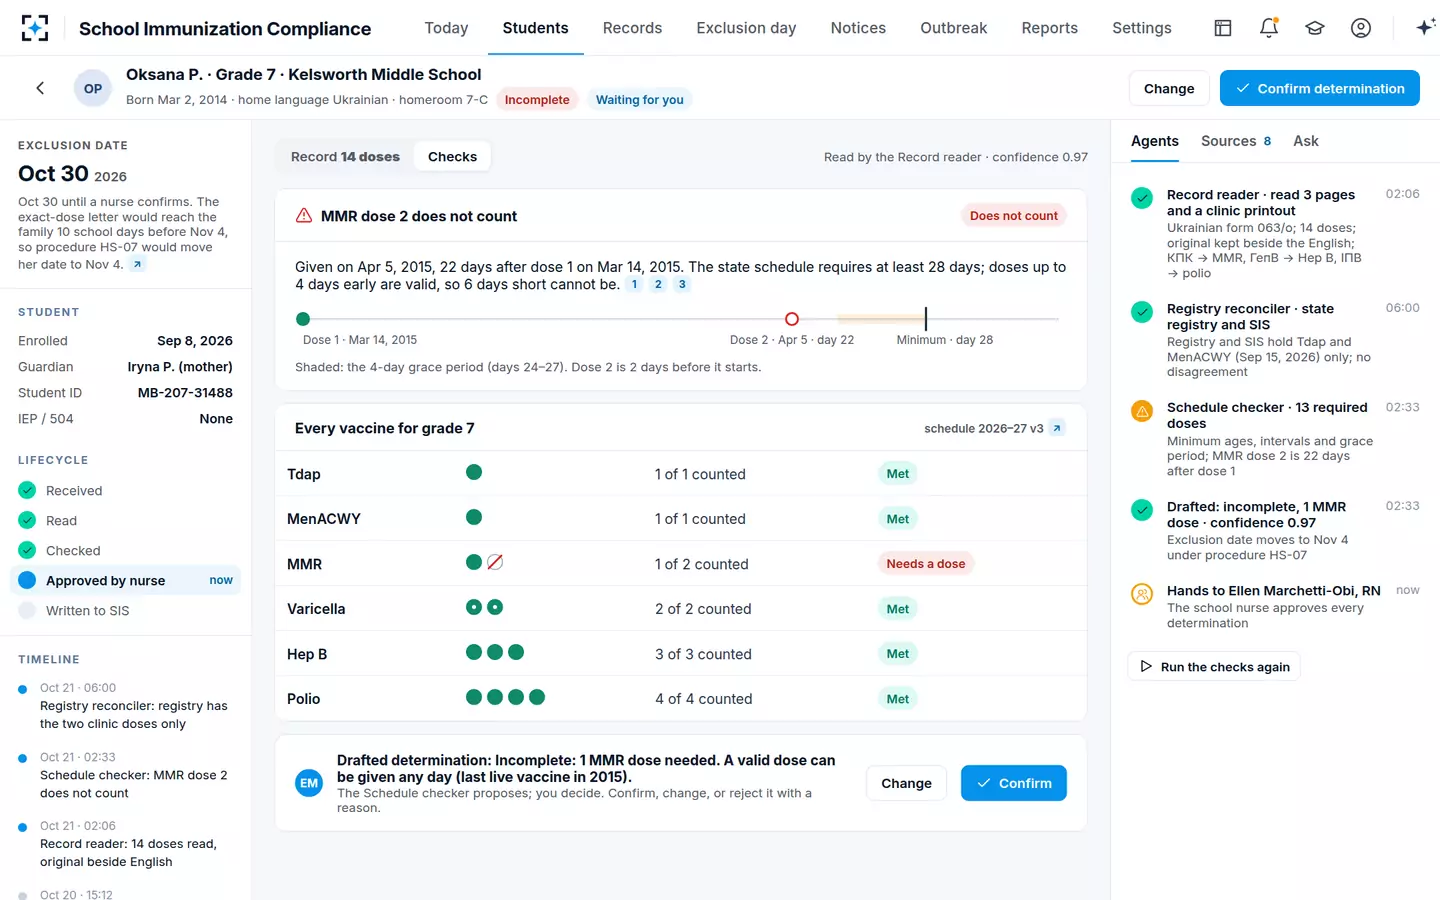The image size is (1440, 900).
Task: Show the Record 14 doses view
Action: (x=345, y=157)
